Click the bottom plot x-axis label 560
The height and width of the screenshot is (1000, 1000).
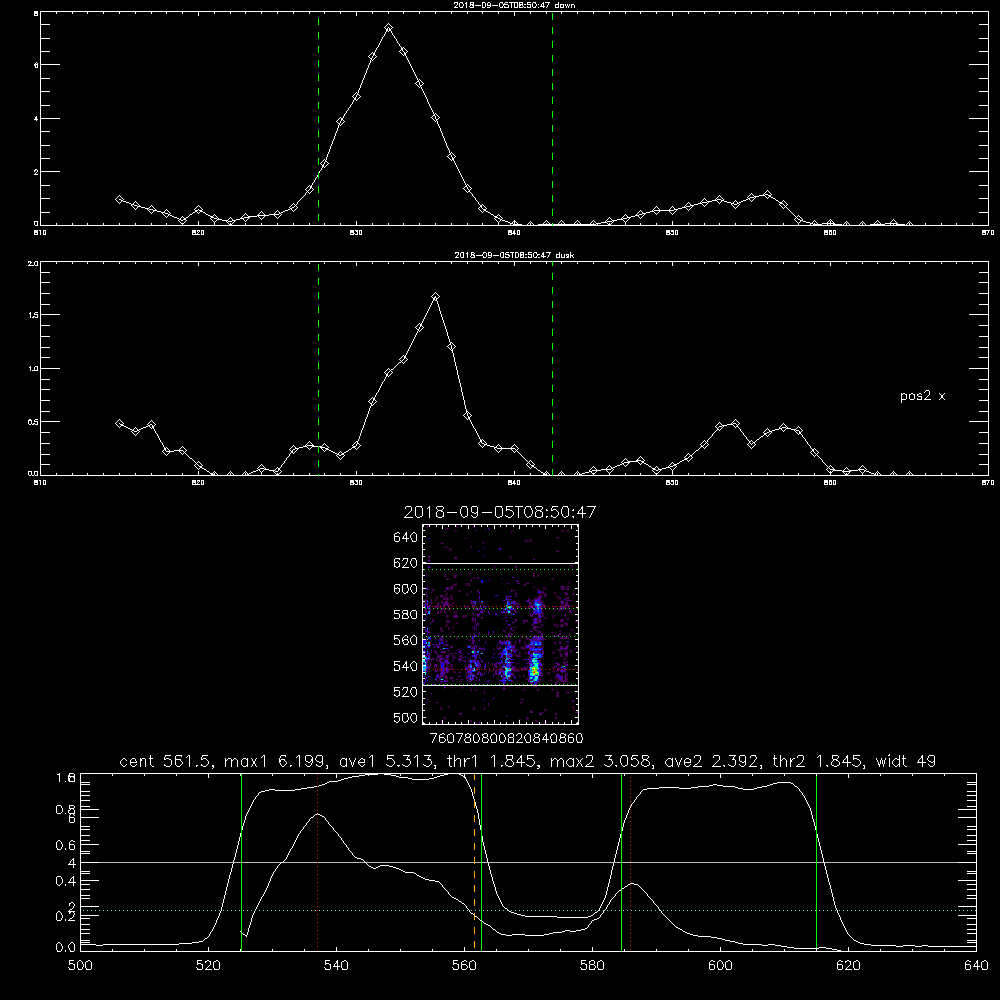(464, 965)
